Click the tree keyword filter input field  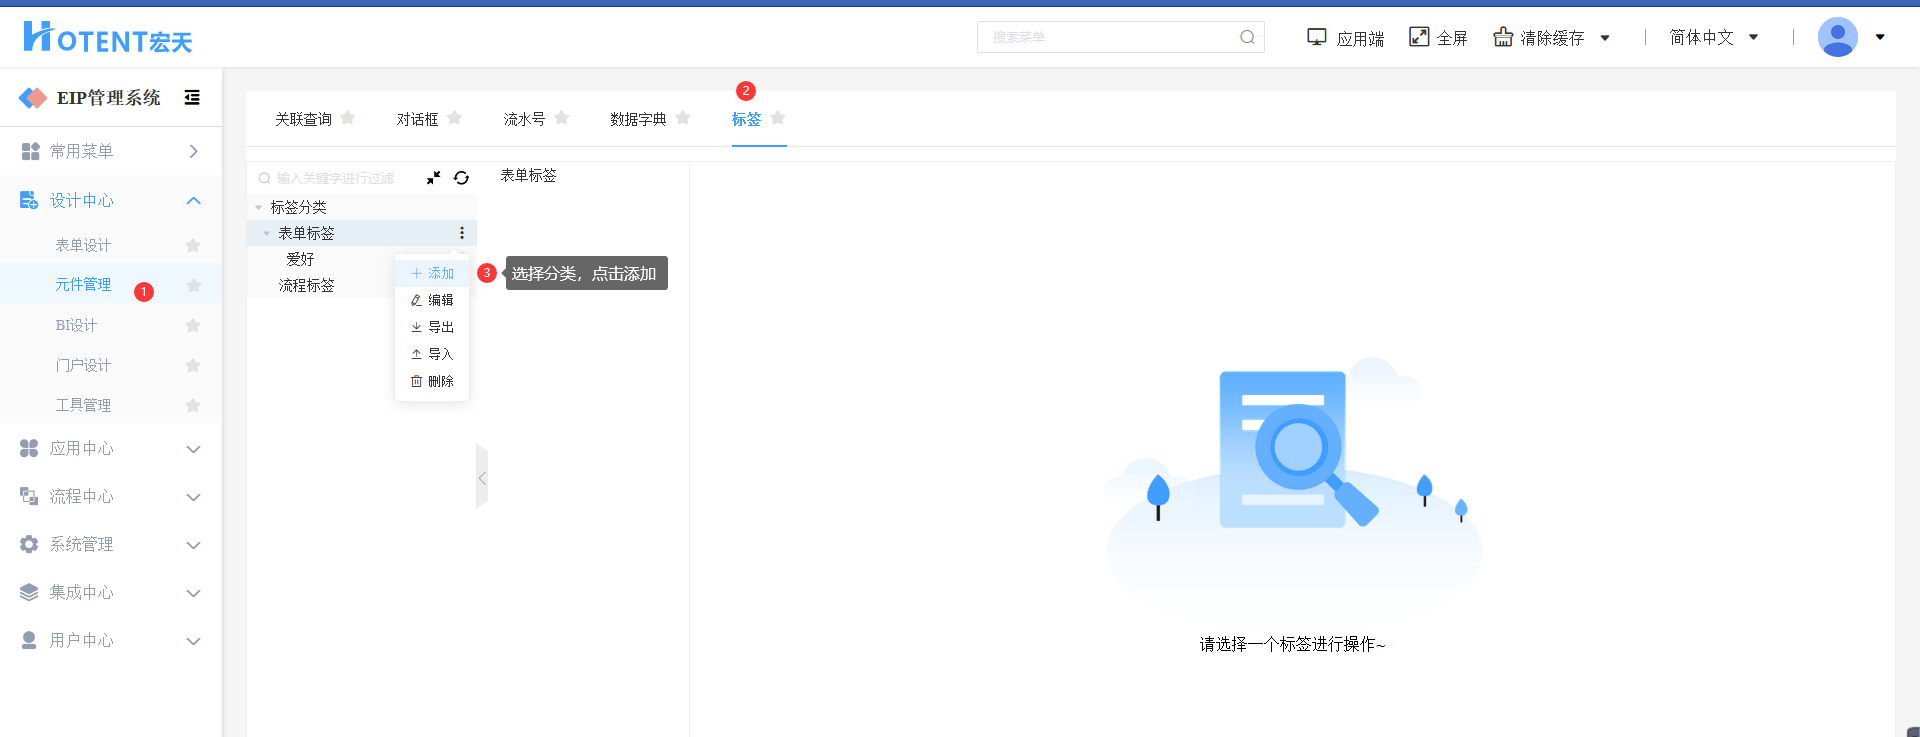tap(335, 178)
